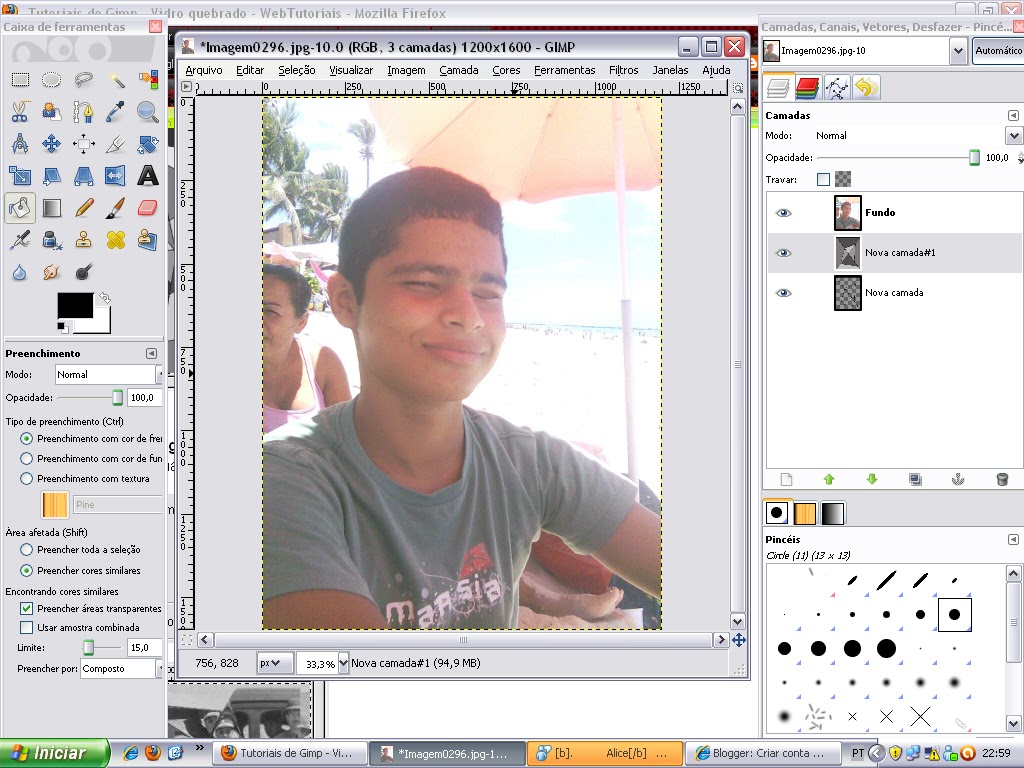This screenshot has height=768, width=1024.
Task: Select Preenchimento com cor de frente radio
Action: coord(26,438)
